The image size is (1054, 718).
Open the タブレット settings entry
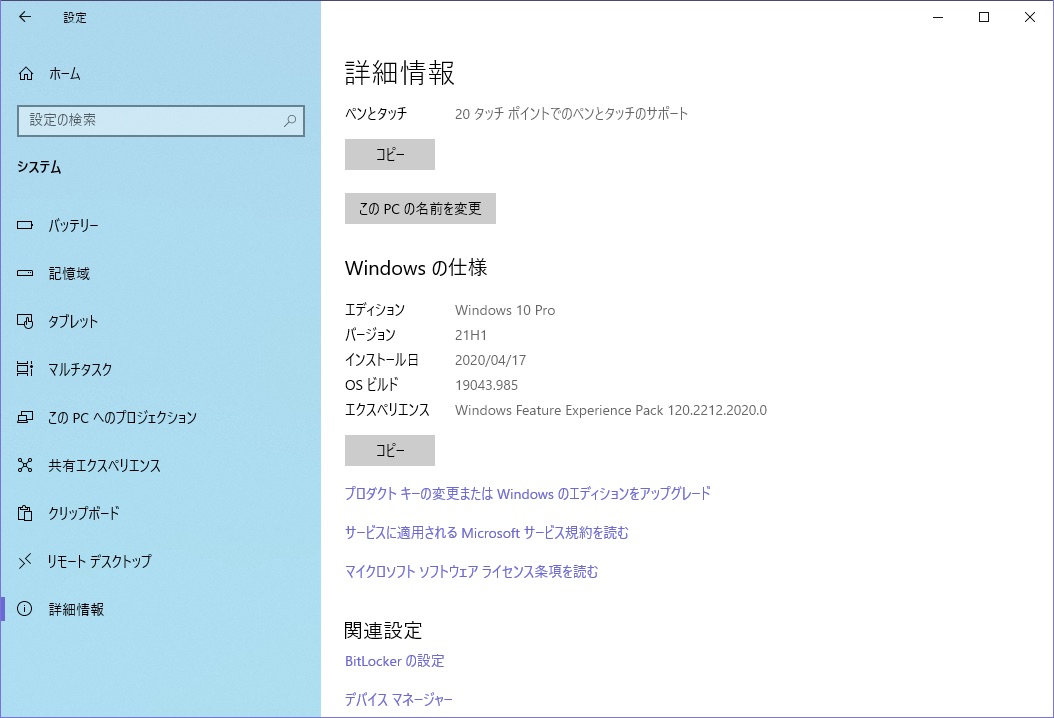[x=73, y=321]
